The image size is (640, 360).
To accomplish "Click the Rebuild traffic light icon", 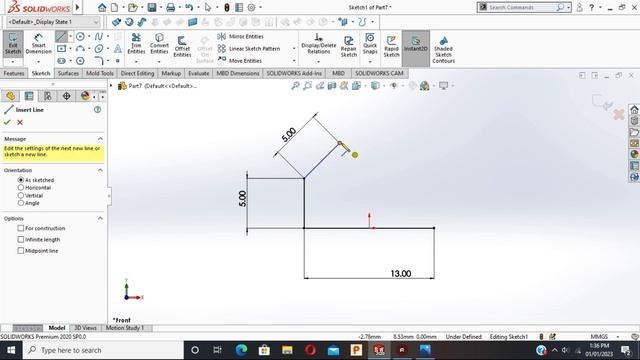I will [227, 7].
